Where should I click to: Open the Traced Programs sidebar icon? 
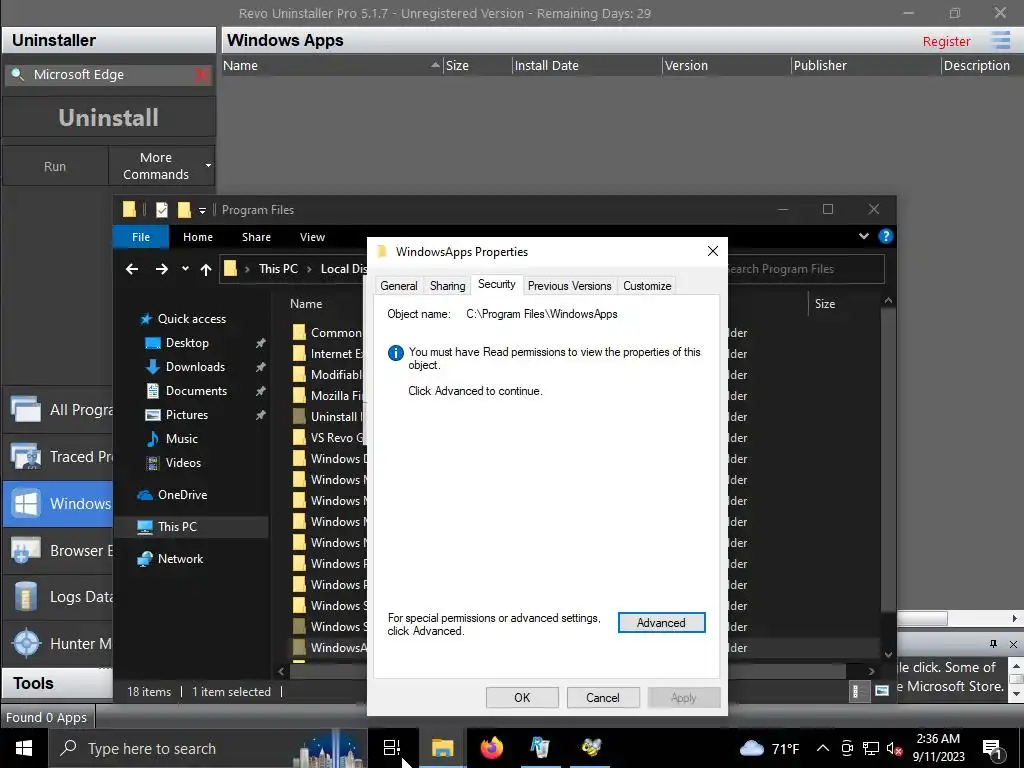pyautogui.click(x=25, y=456)
